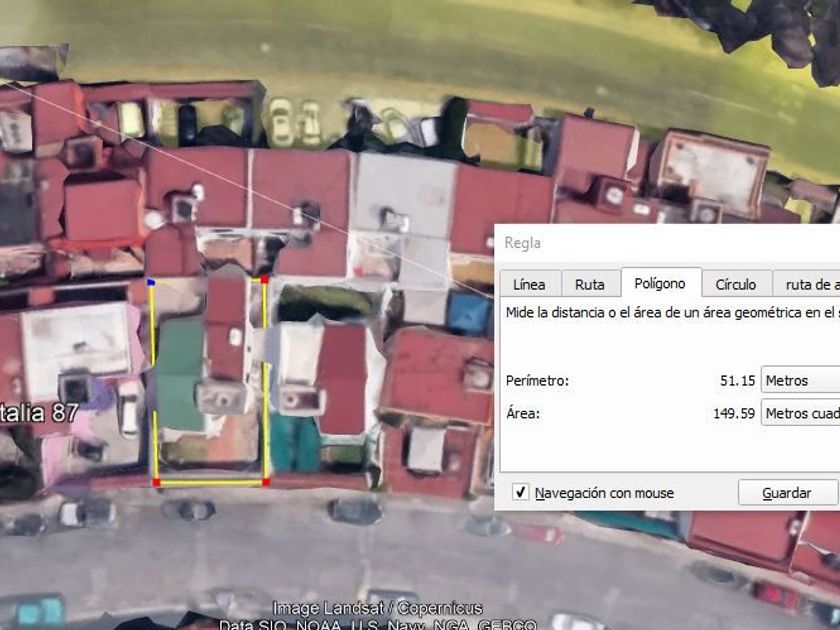Open the Área units dropdown (Metros cuadrados)

pyautogui.click(x=800, y=413)
